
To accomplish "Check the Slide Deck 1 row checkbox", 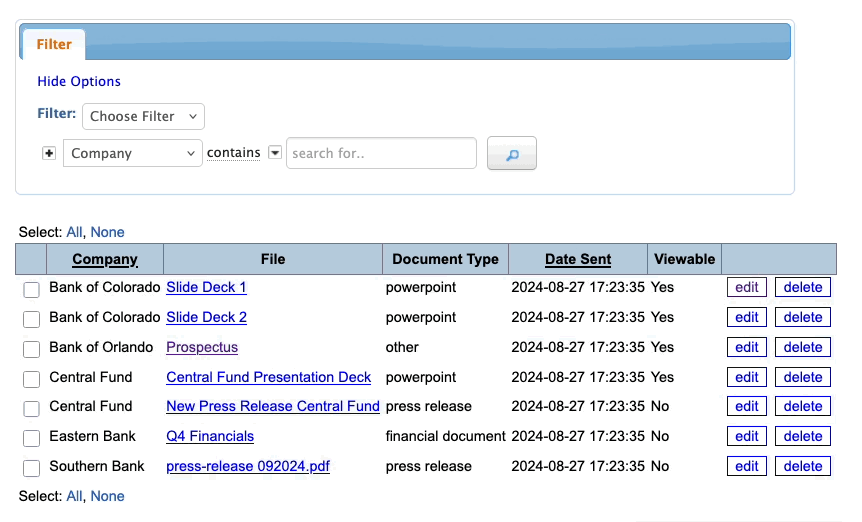I will click(32, 289).
